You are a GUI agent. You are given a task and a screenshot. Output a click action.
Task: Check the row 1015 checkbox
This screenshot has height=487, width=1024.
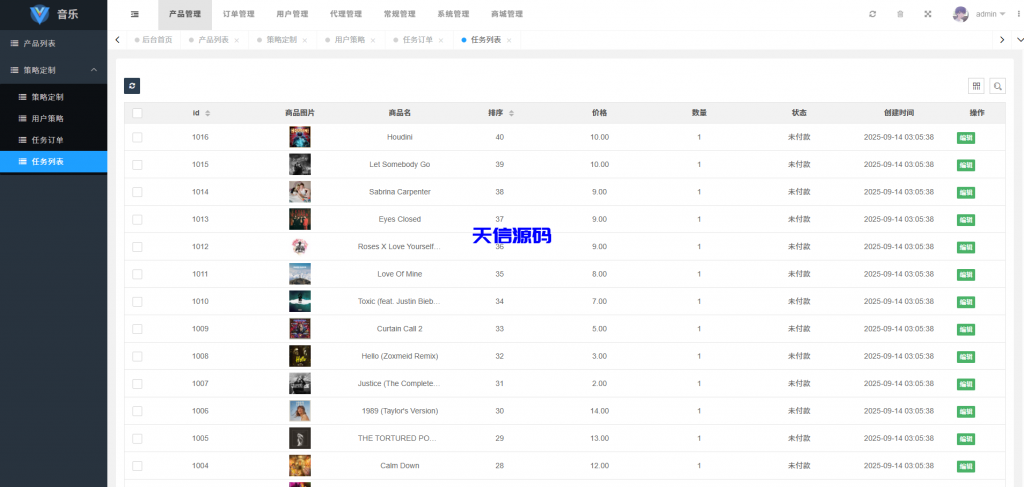click(x=137, y=165)
